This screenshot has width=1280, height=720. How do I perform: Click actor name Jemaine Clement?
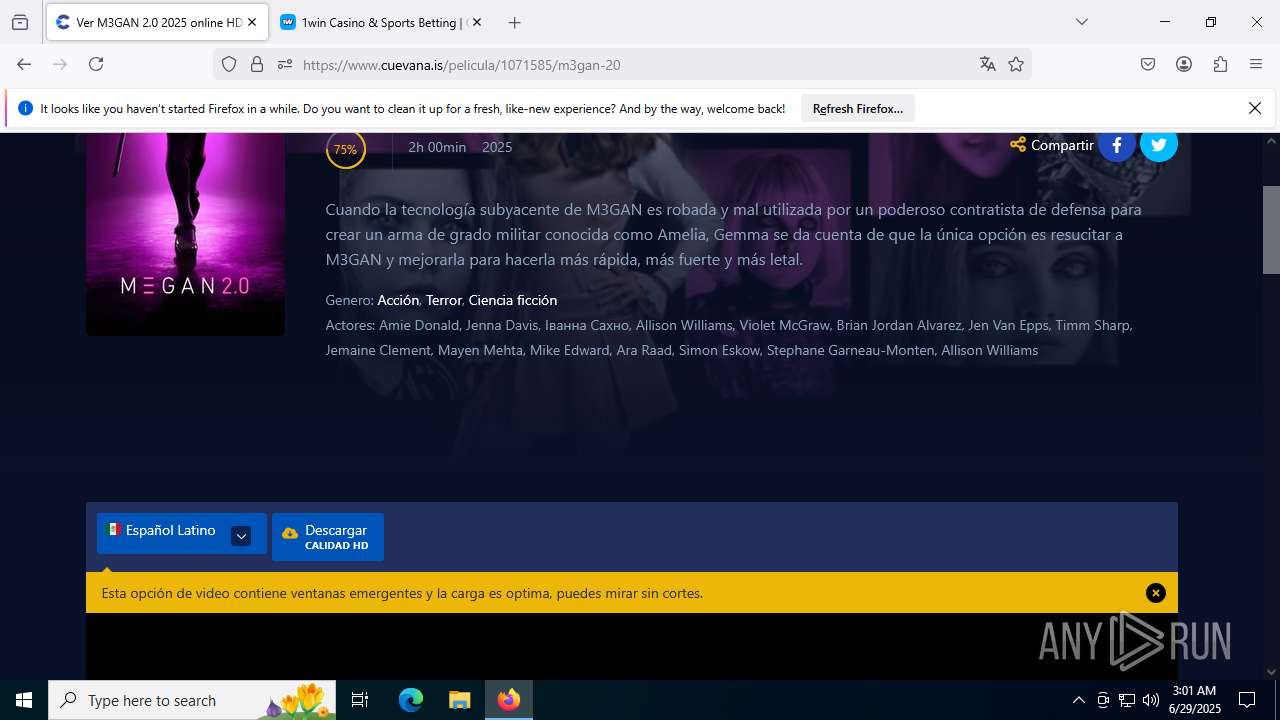point(379,350)
